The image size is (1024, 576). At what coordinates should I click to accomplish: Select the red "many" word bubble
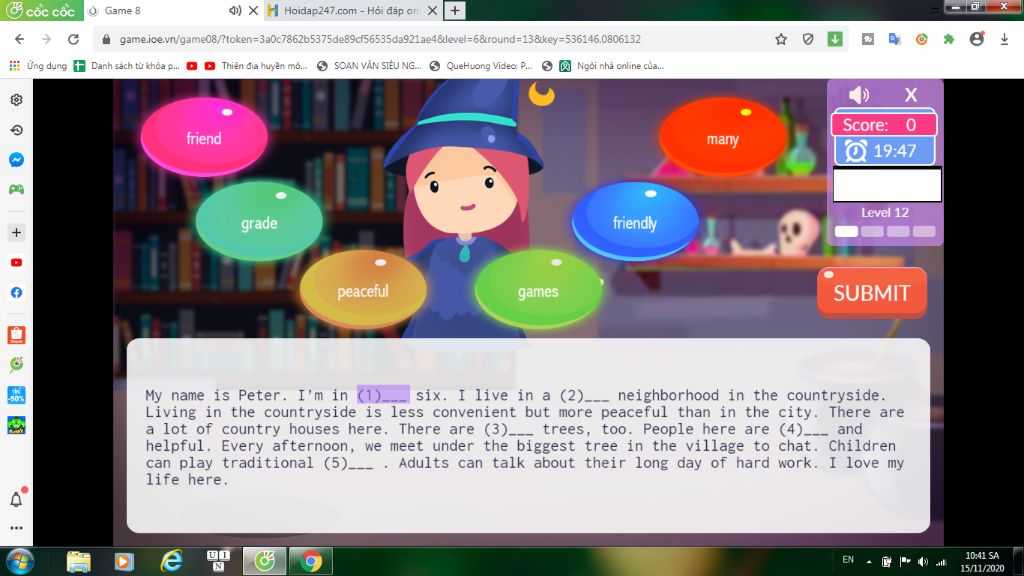click(722, 138)
